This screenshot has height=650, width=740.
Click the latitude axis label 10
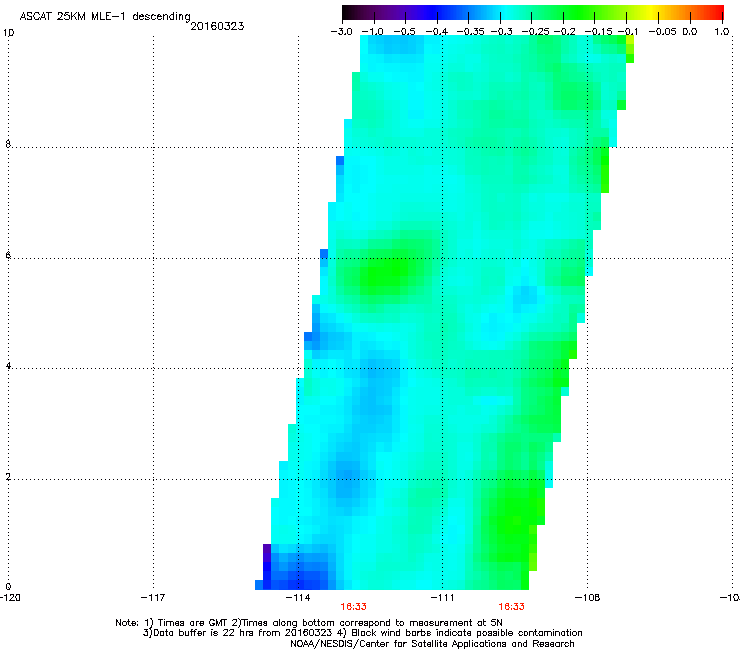8,33
